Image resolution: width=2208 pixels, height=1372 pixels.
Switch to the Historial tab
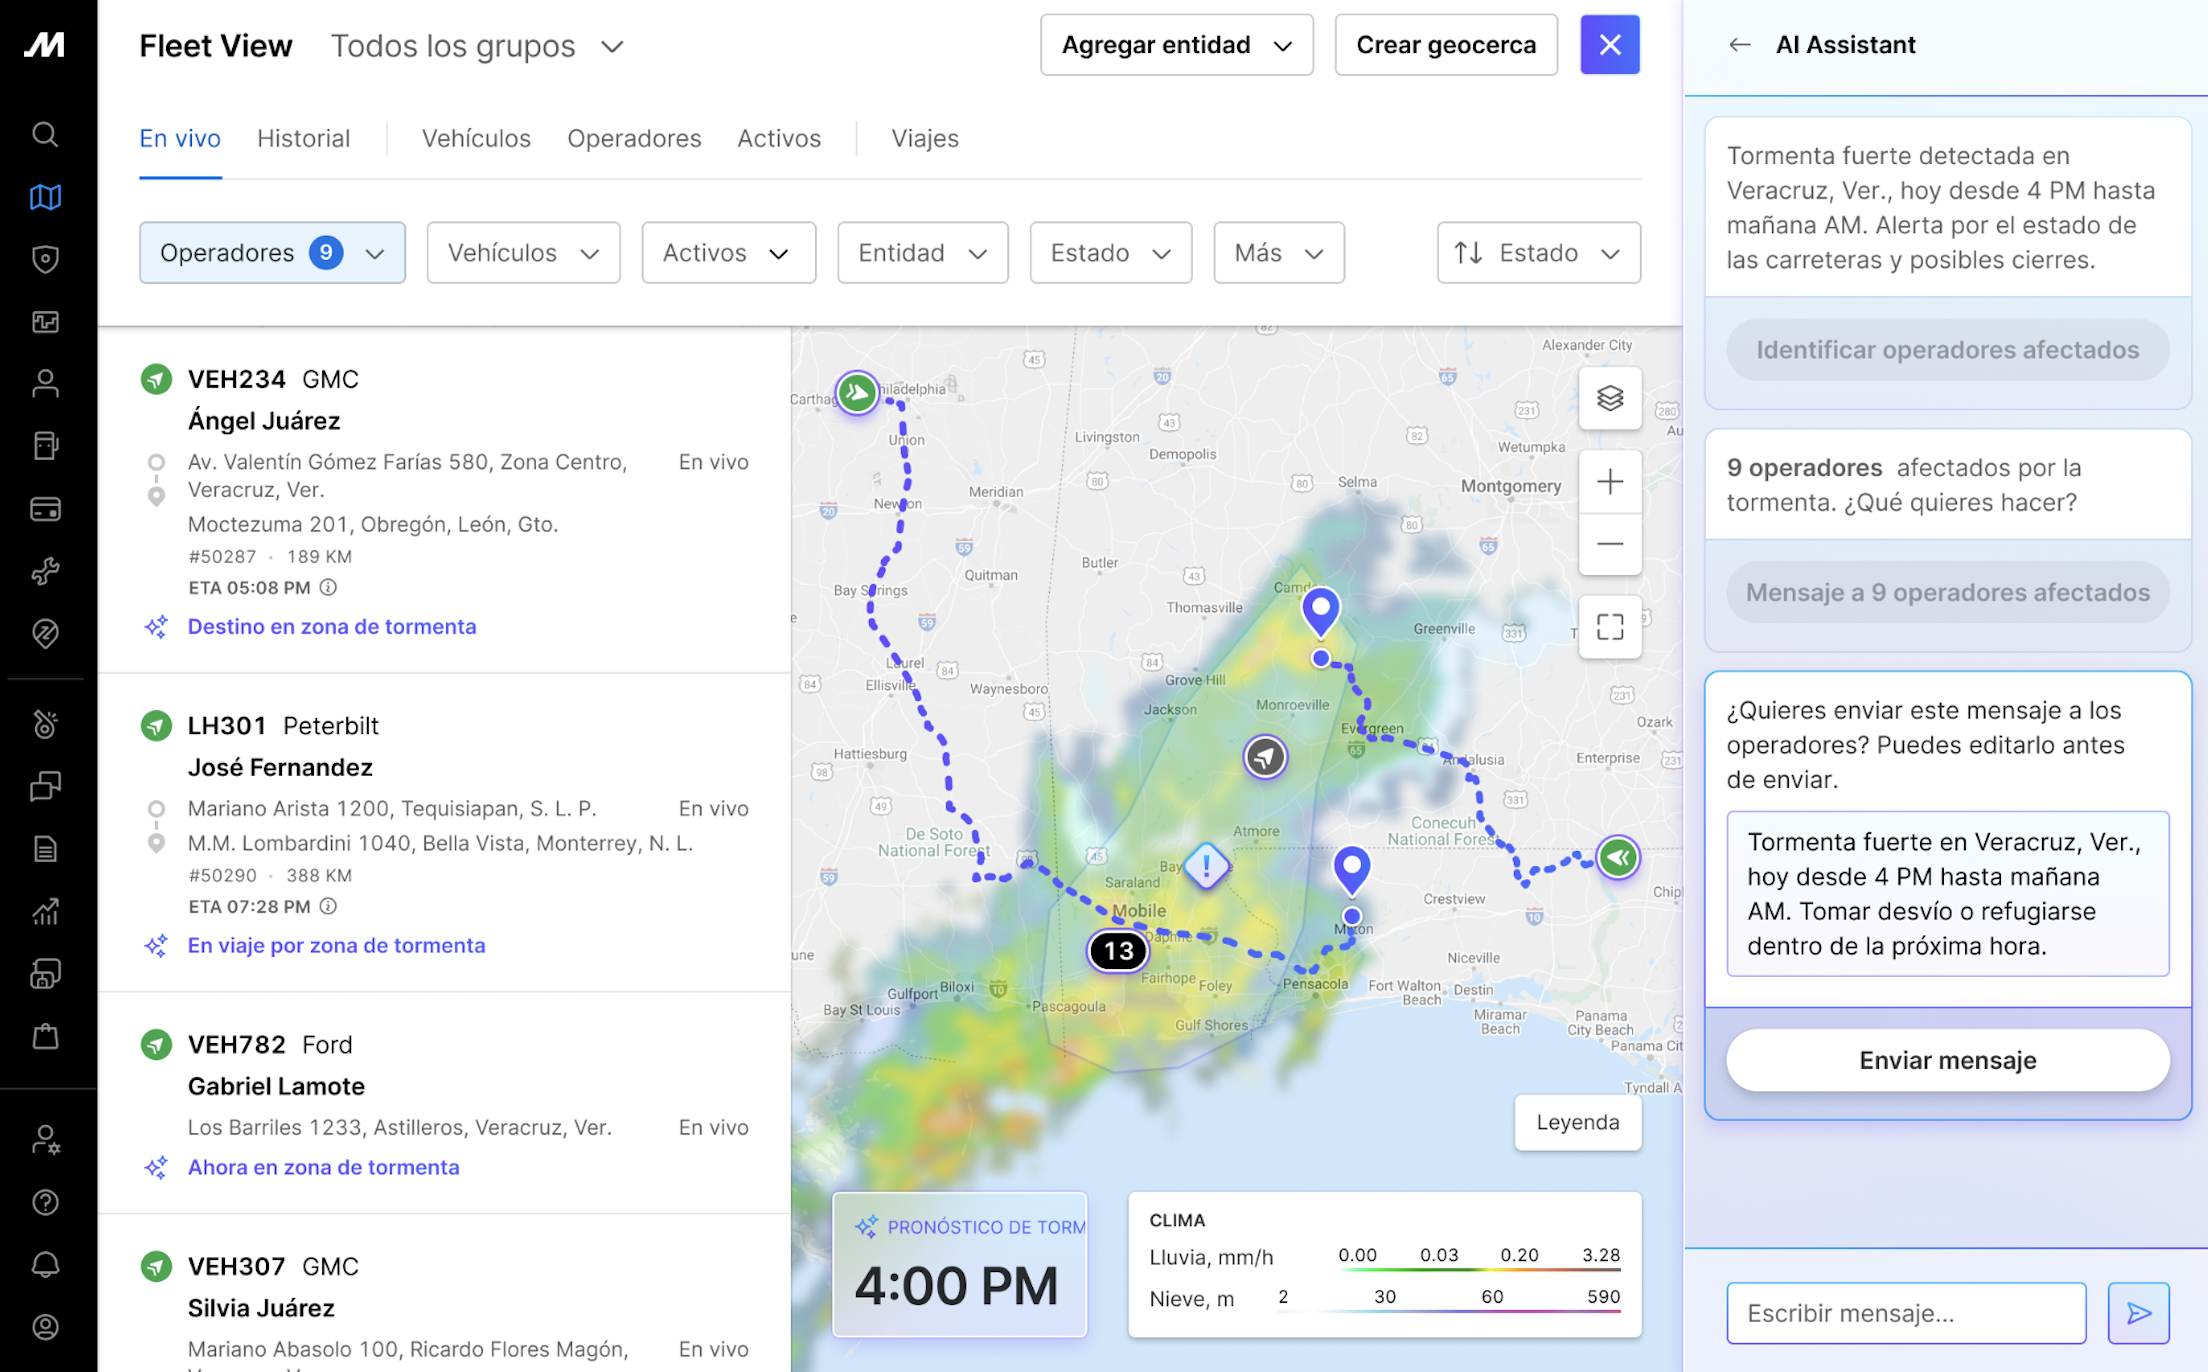coord(303,138)
